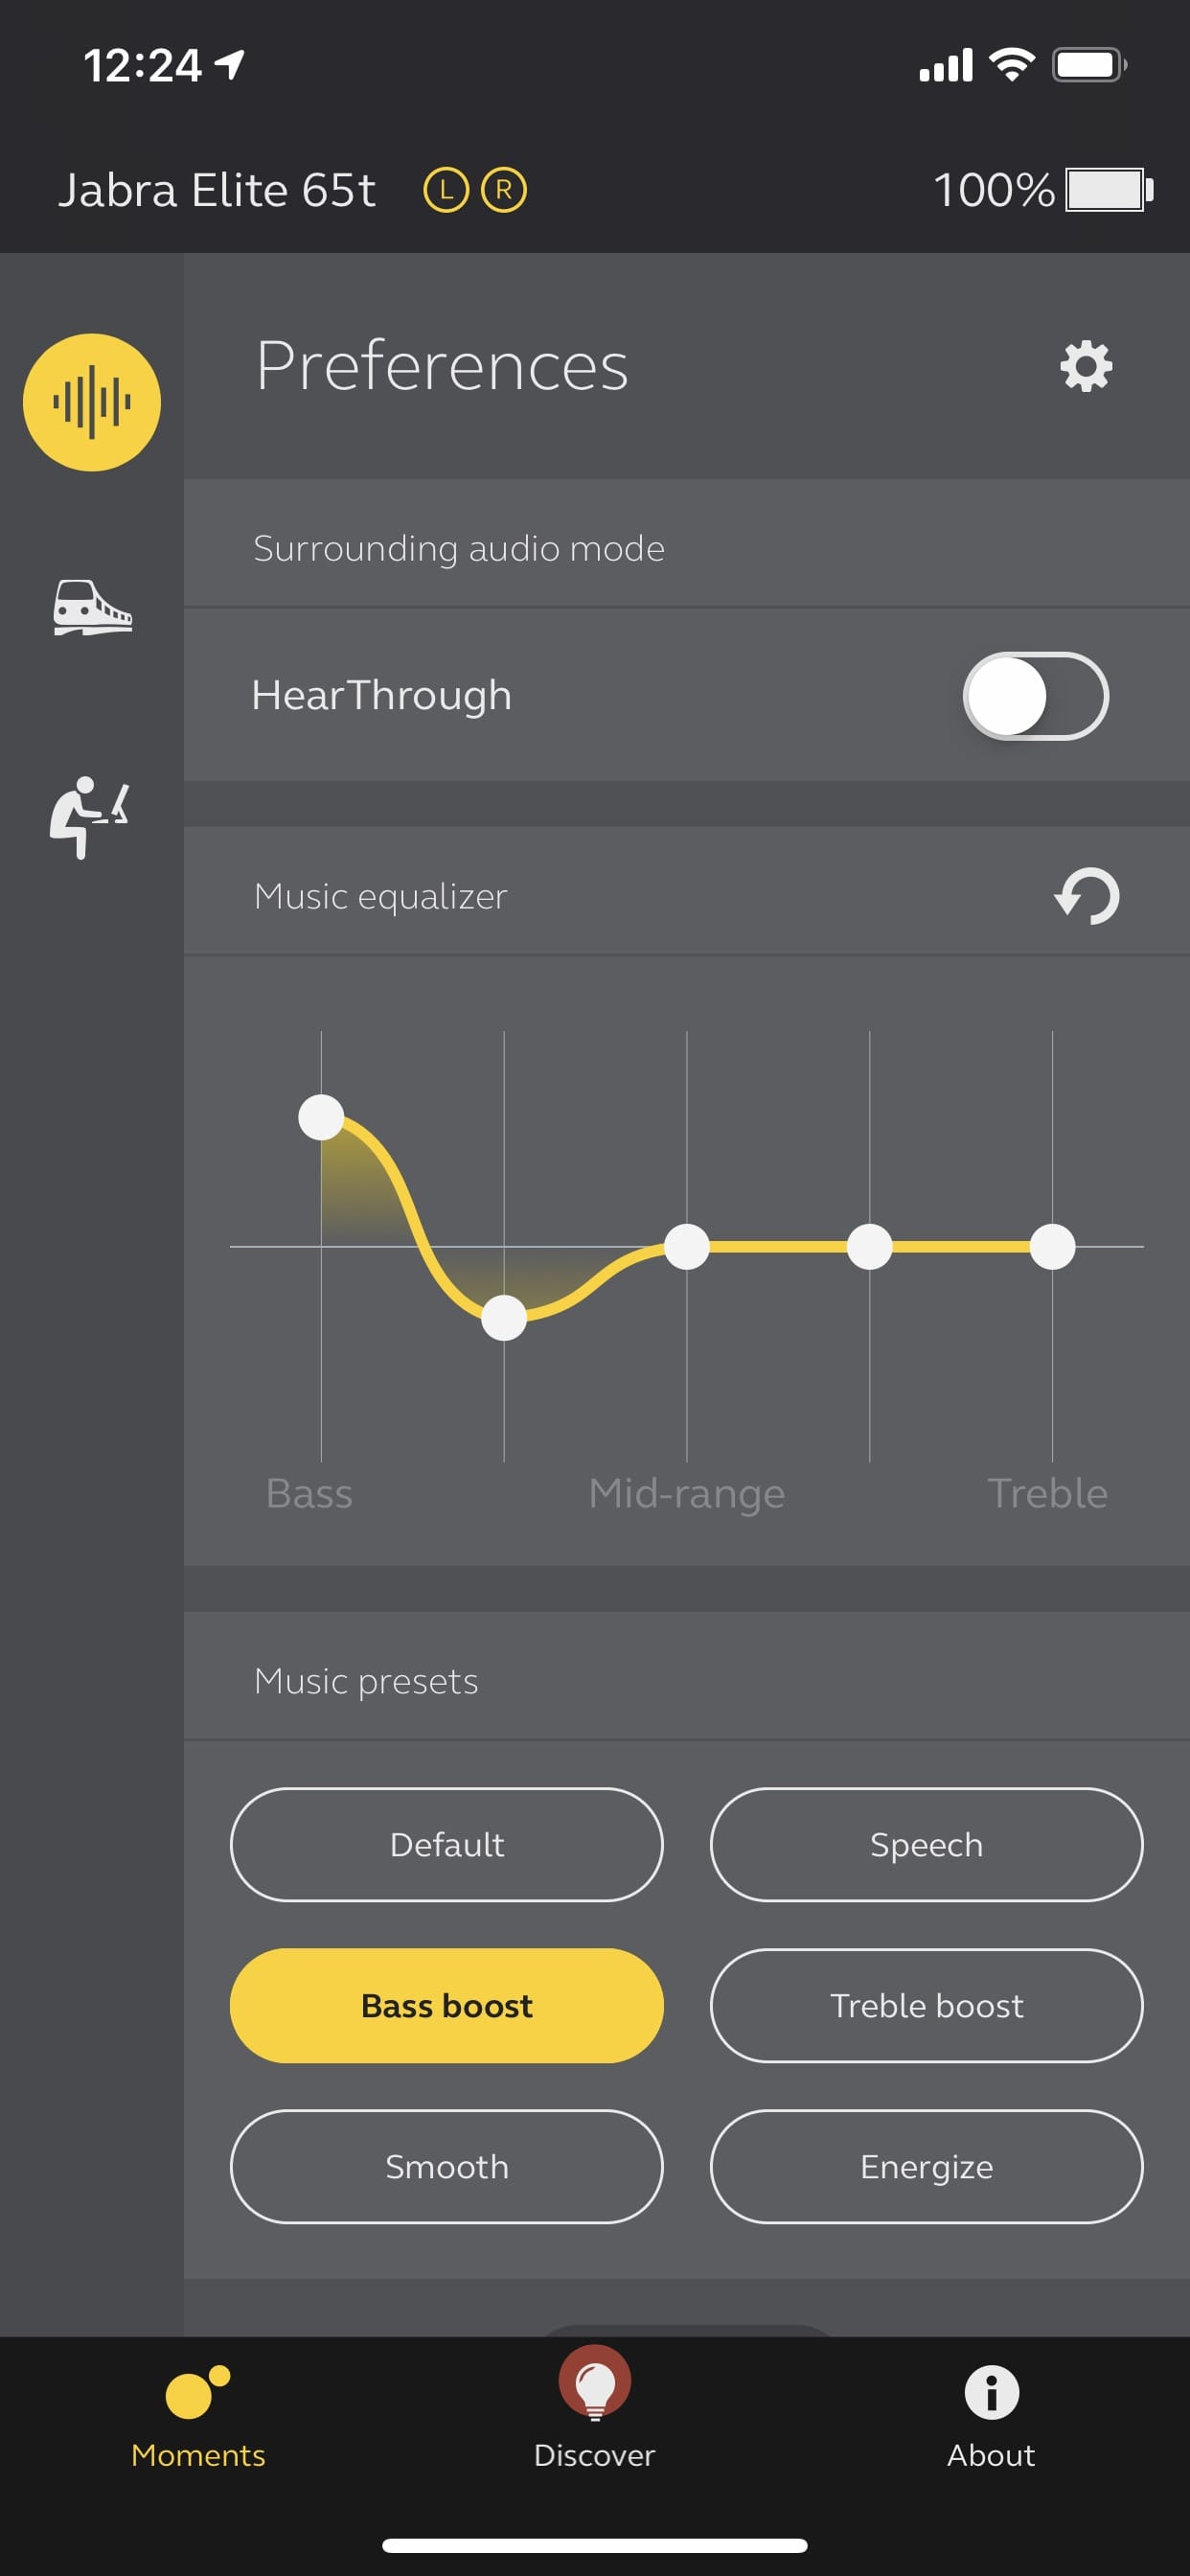Open the Discover tab
Screen dimensions: 1190x2576
click(594, 2408)
